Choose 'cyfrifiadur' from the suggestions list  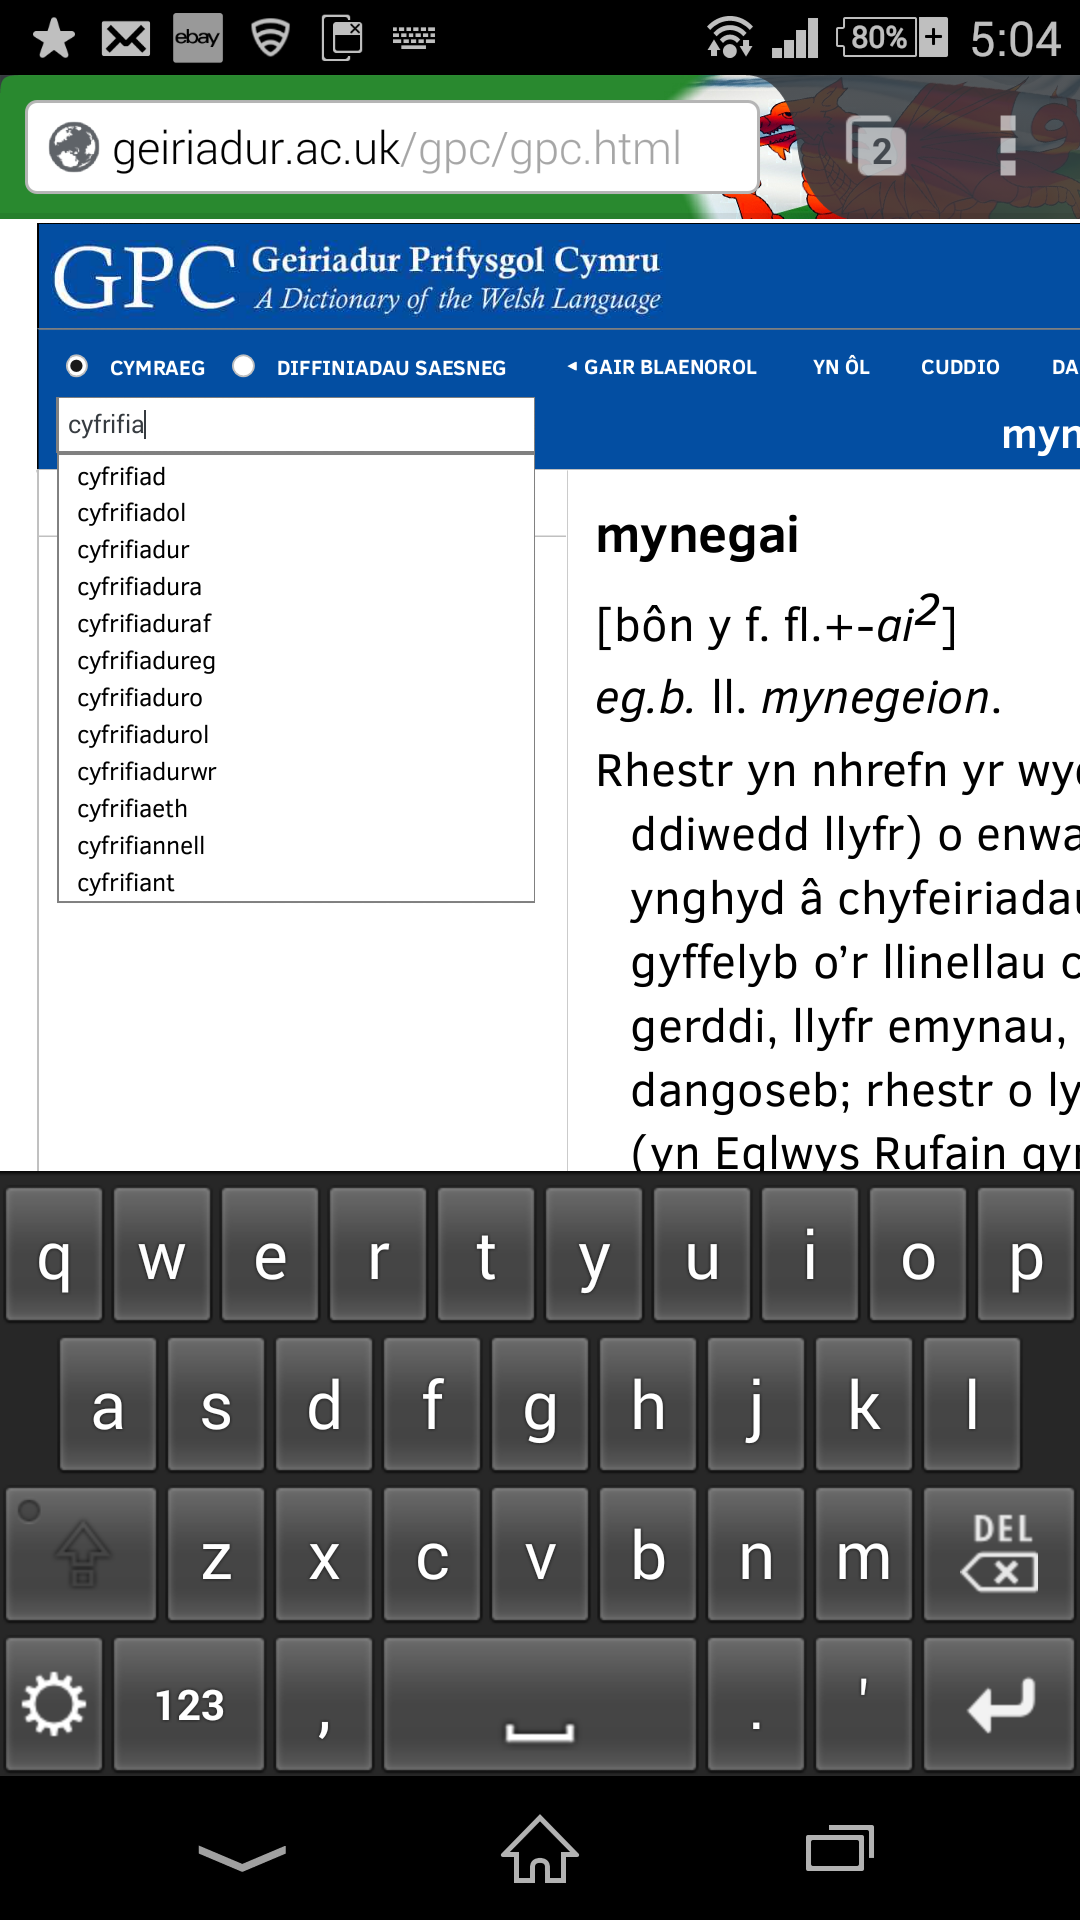point(133,550)
